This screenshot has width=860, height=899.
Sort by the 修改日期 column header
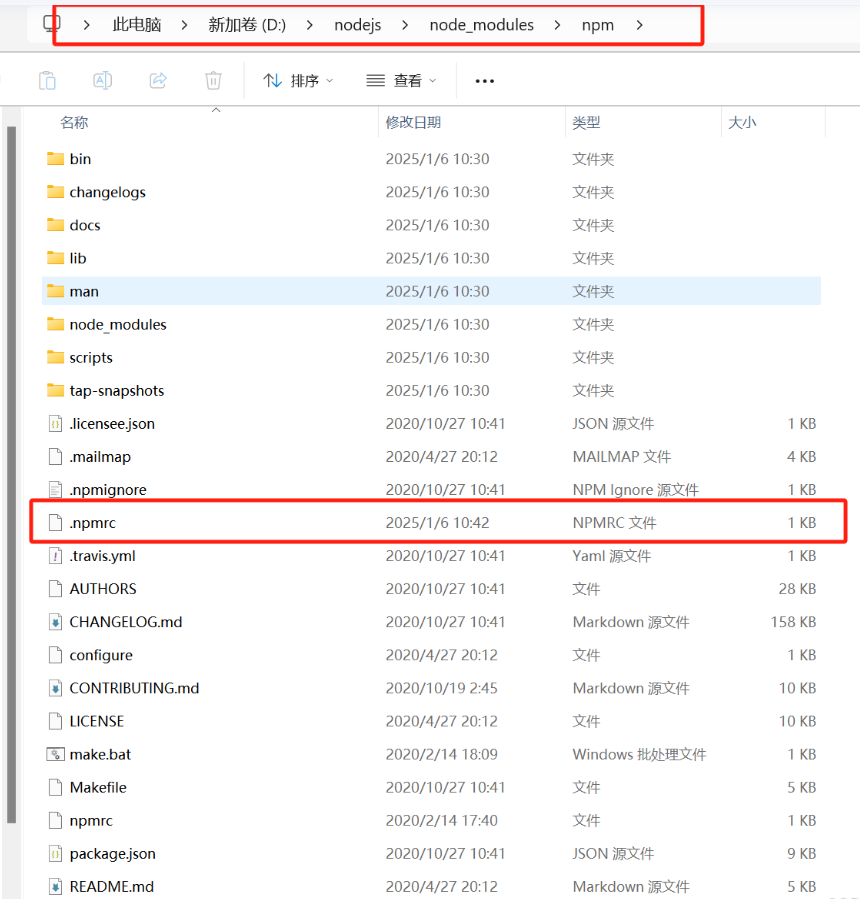pos(413,122)
